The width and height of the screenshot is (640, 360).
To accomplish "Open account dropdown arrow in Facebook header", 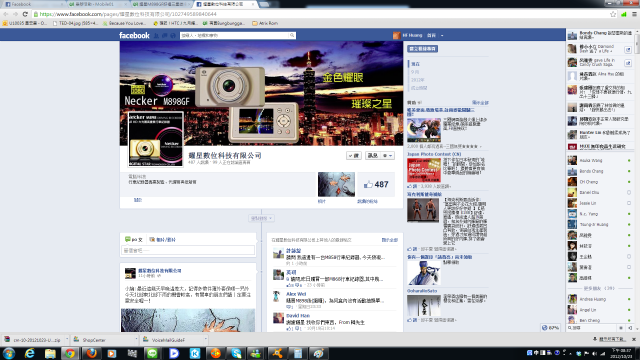I will (x=442, y=36).
